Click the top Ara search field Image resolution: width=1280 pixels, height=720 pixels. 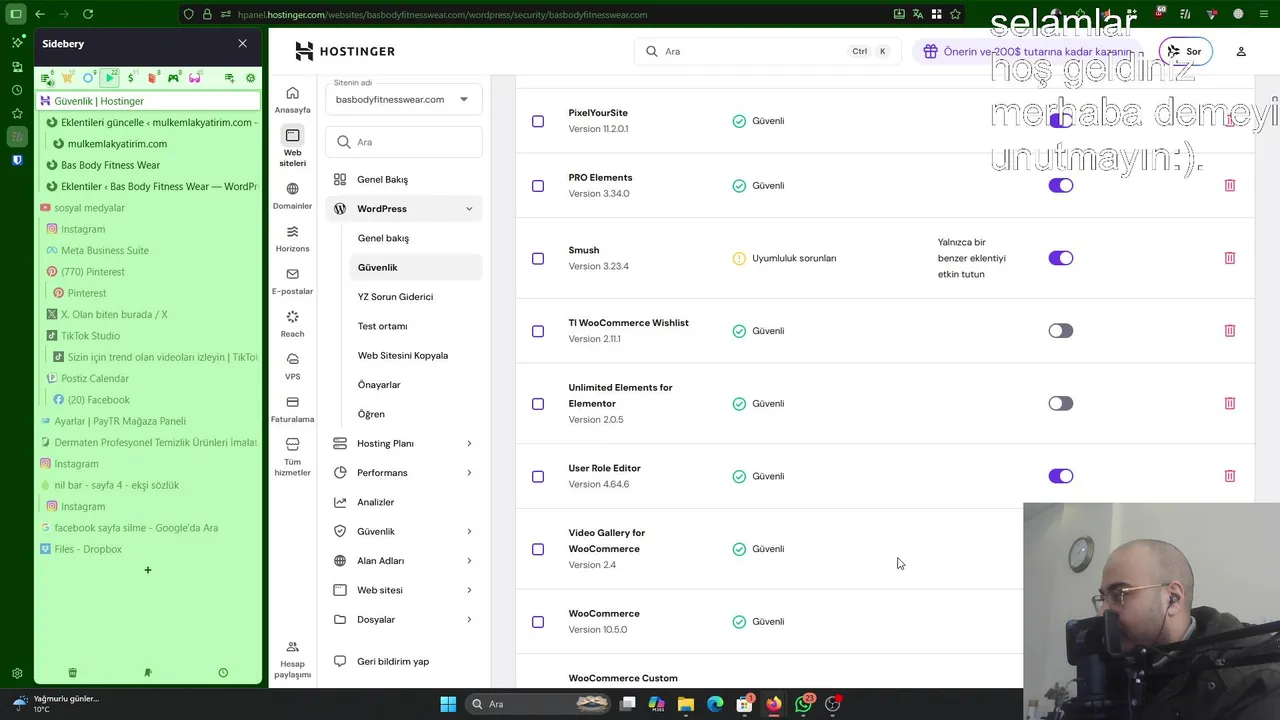(767, 51)
